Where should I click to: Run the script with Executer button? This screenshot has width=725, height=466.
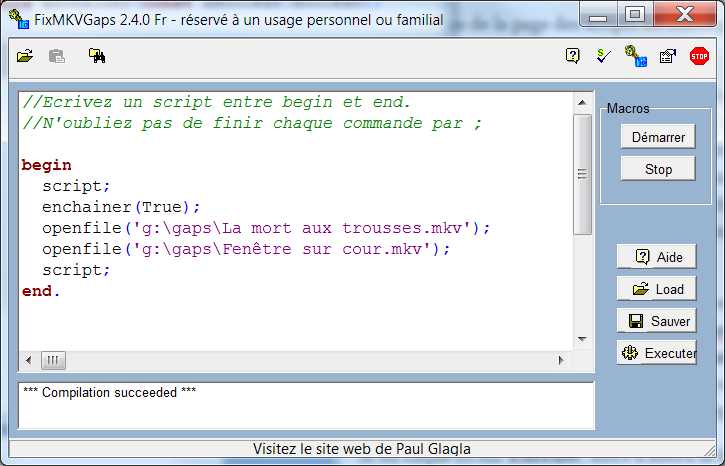(x=656, y=353)
